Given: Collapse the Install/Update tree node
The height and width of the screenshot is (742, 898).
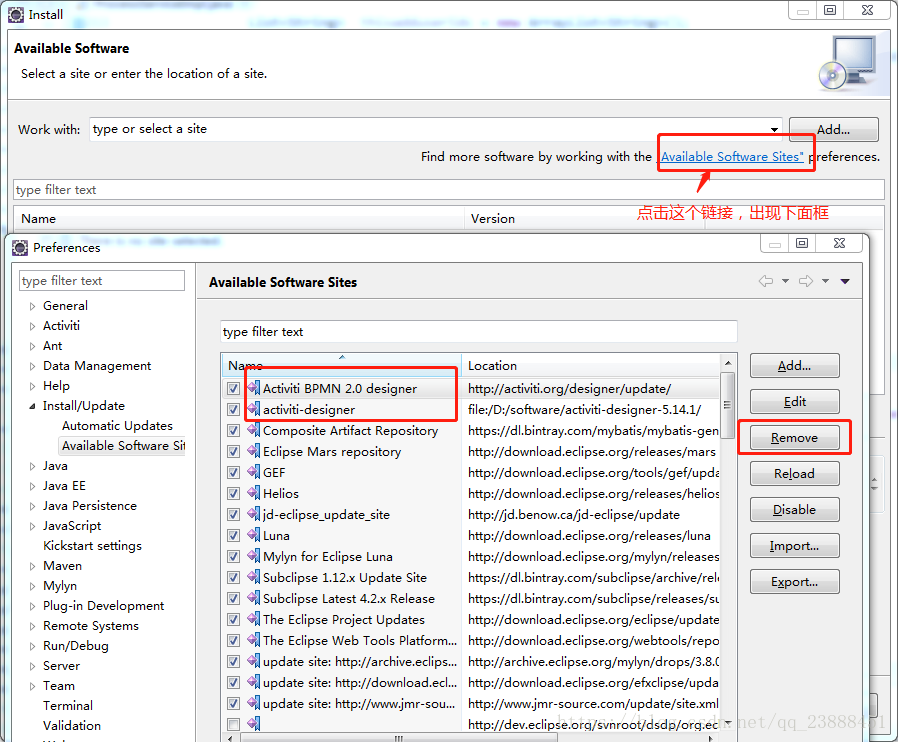Looking at the screenshot, I should point(31,405).
